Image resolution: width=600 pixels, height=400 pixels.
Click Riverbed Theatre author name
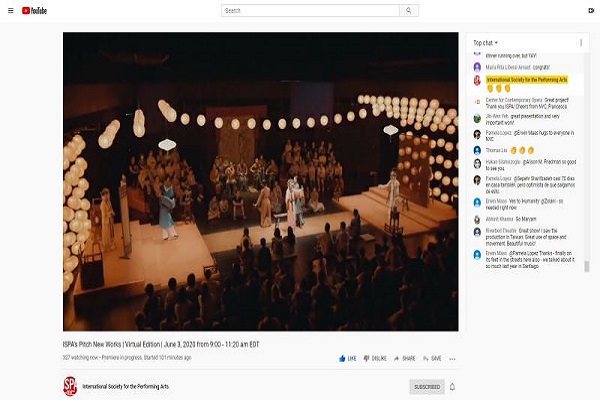501,230
